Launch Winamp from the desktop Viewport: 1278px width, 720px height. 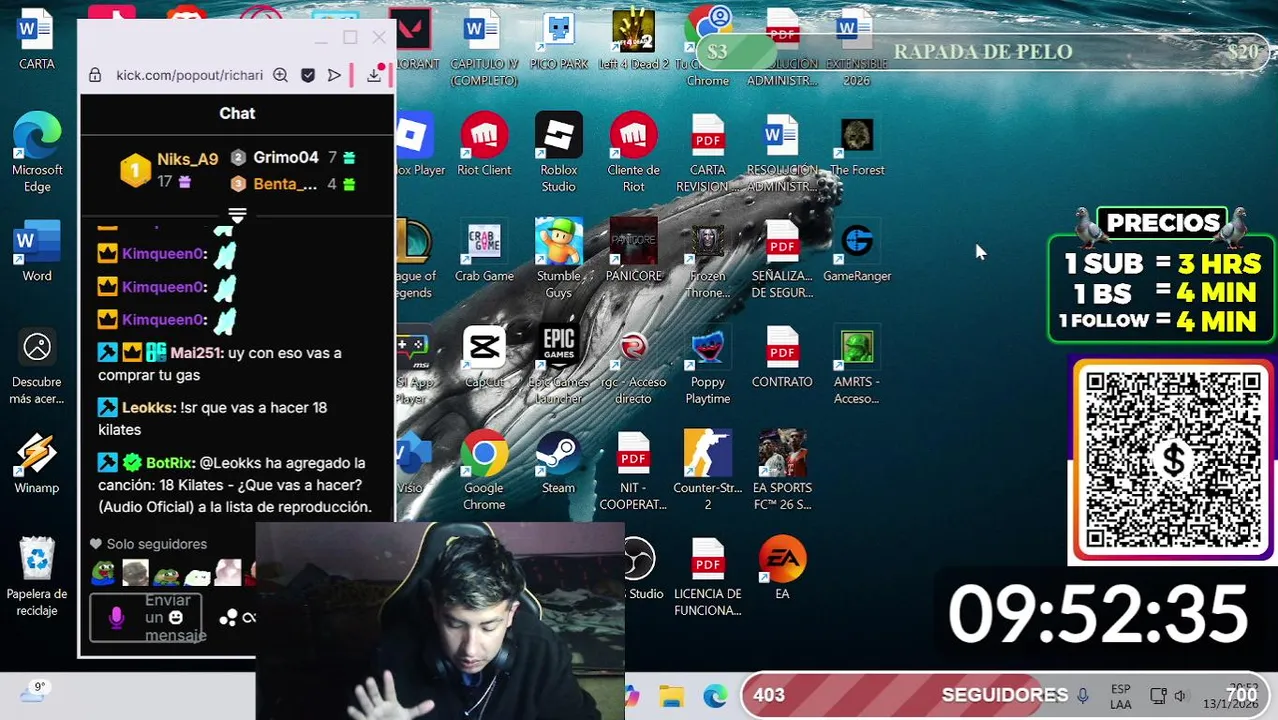(x=37, y=462)
